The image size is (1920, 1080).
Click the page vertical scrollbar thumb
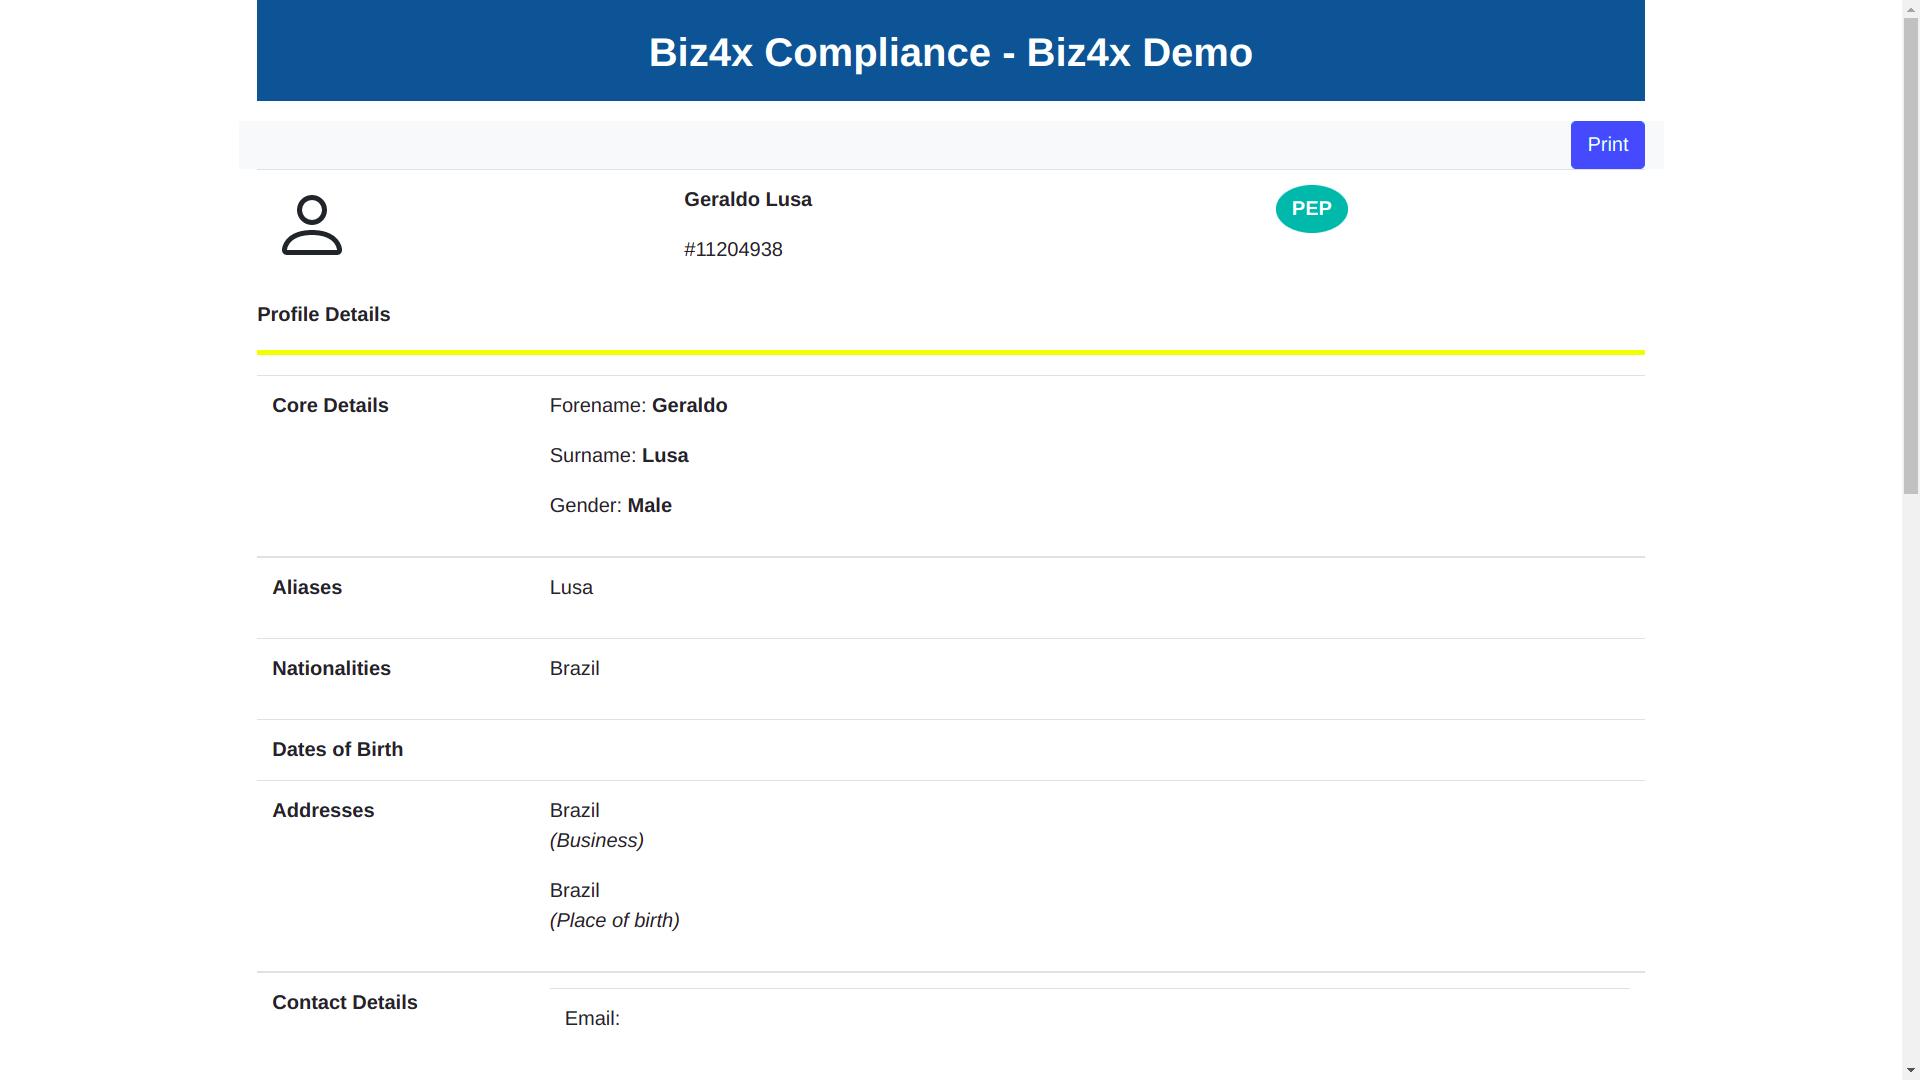tap(1911, 255)
